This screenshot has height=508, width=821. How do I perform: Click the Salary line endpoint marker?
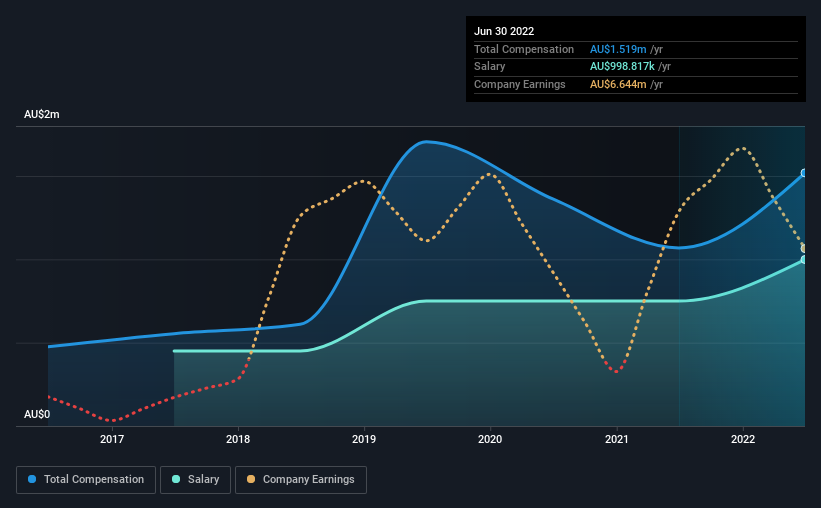[804, 259]
